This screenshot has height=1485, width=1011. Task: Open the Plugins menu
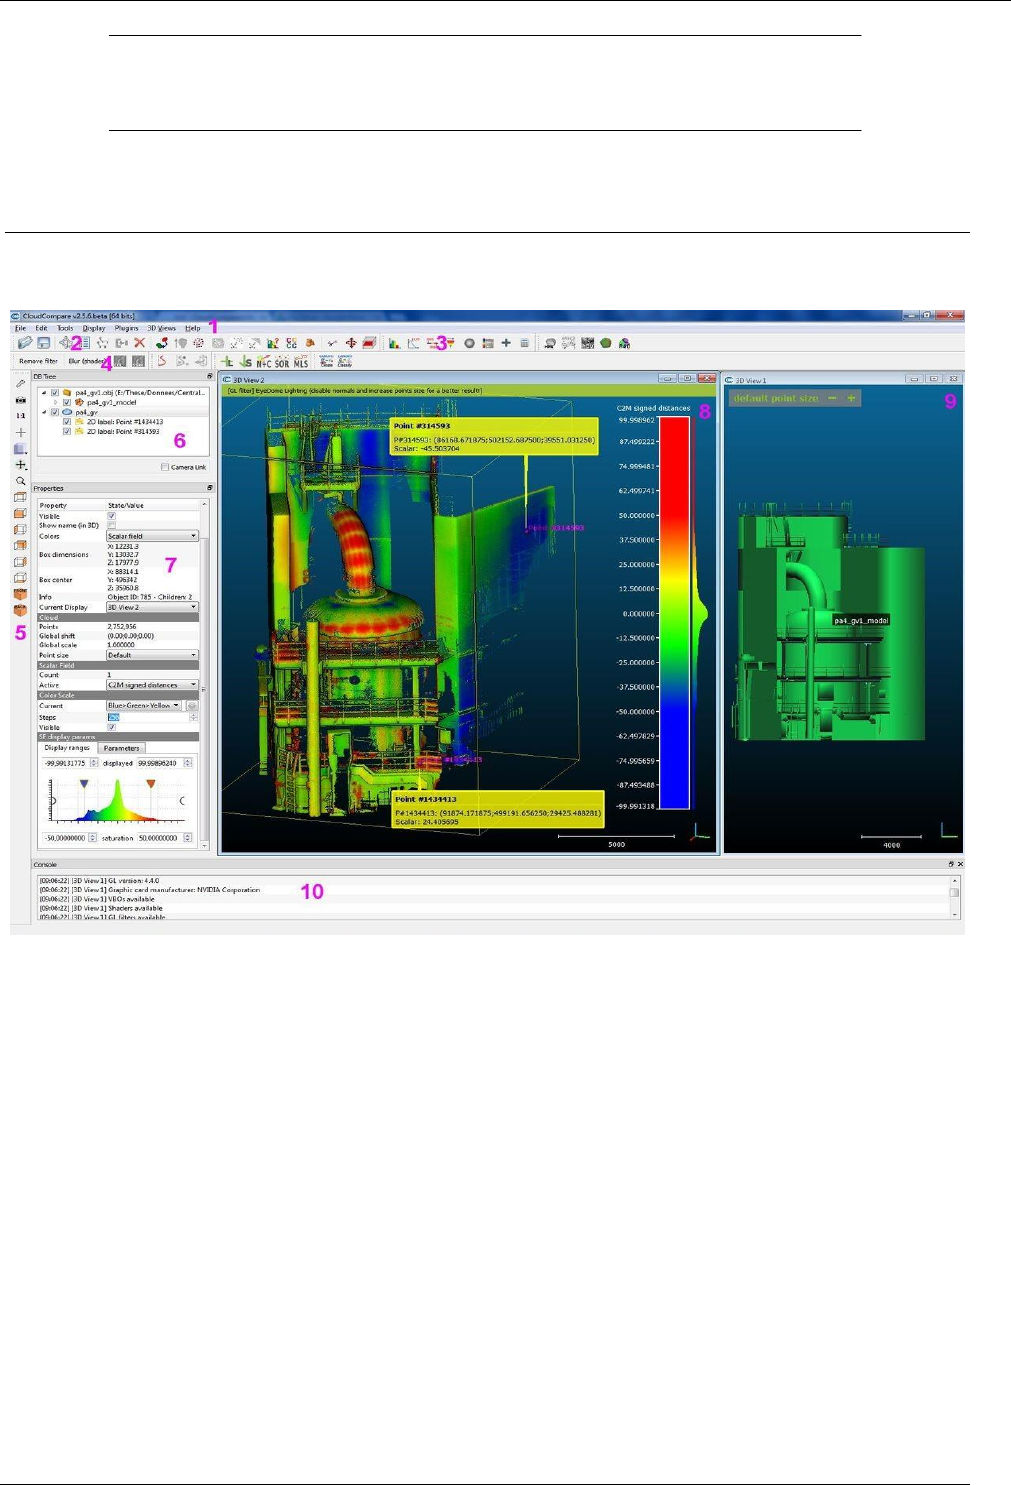point(126,328)
